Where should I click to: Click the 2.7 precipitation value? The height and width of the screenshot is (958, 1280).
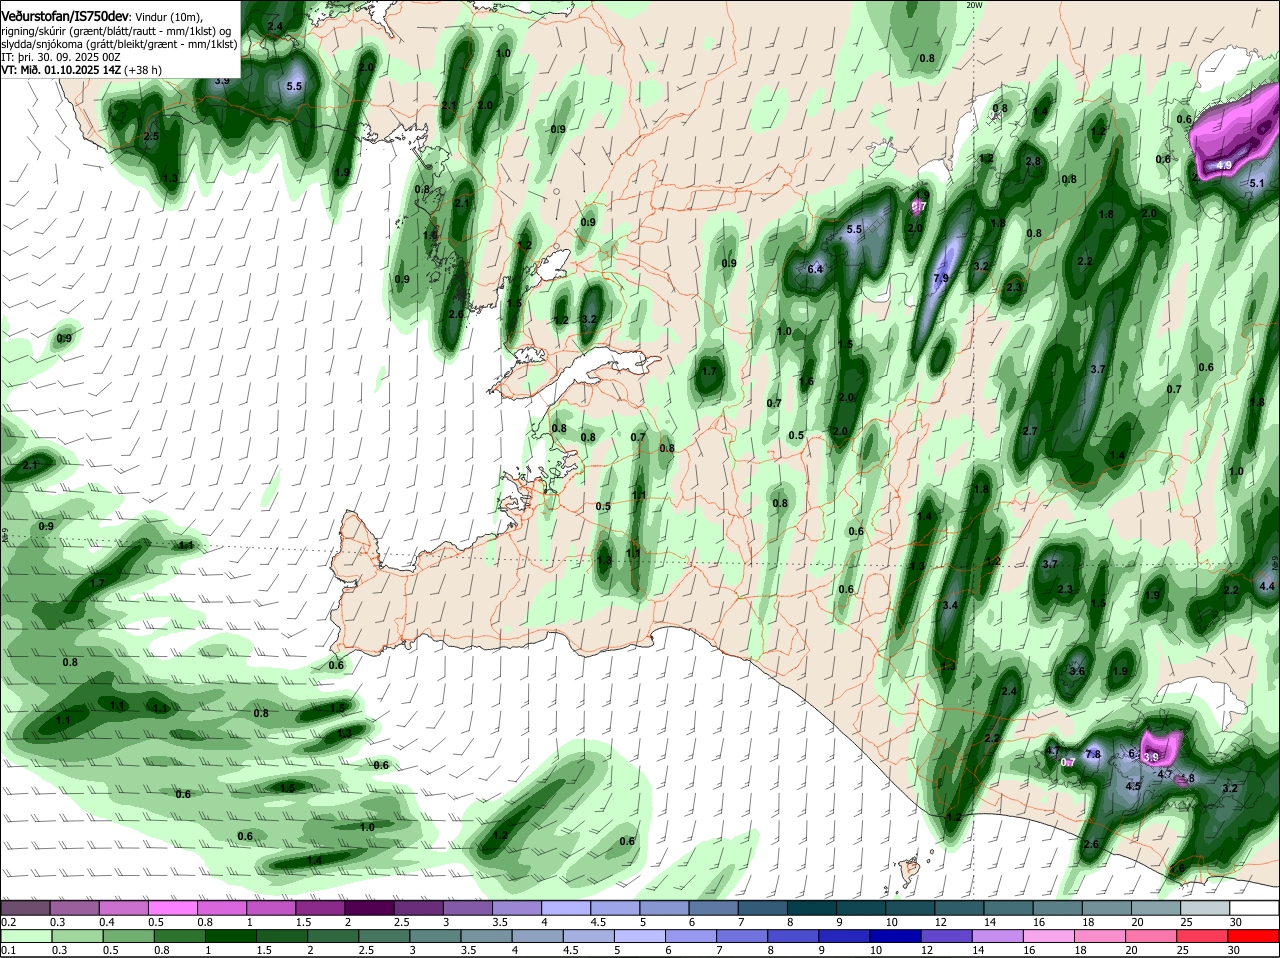1030,431
